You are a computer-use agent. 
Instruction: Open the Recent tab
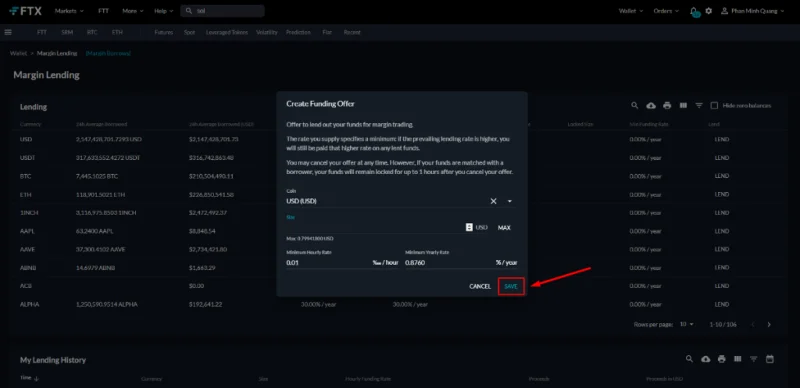tap(352, 32)
